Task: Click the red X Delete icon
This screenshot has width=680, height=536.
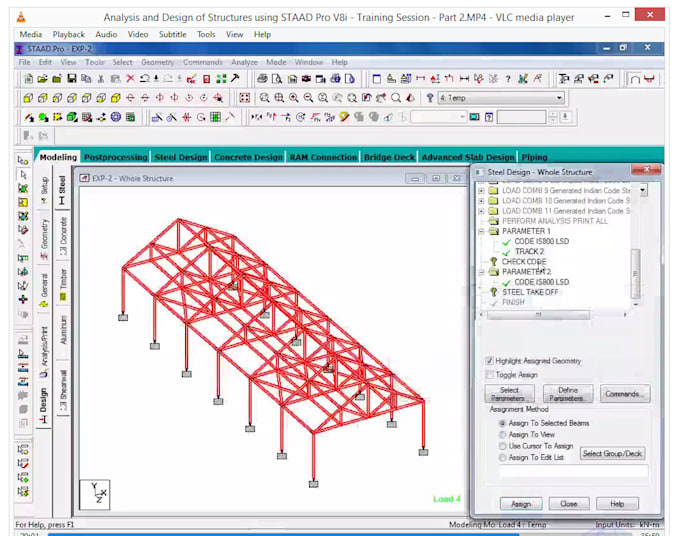Action: click(x=130, y=79)
